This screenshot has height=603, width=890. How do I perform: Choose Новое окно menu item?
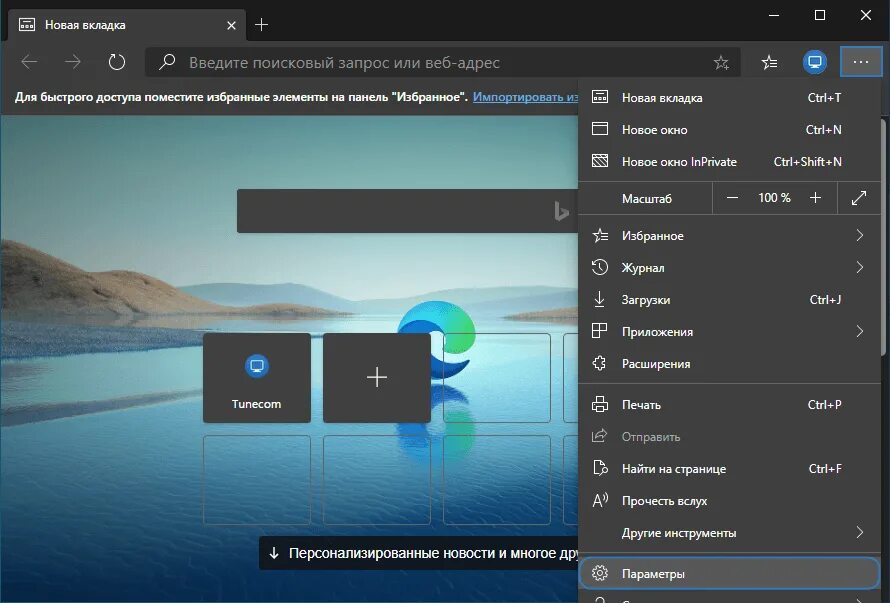click(729, 129)
